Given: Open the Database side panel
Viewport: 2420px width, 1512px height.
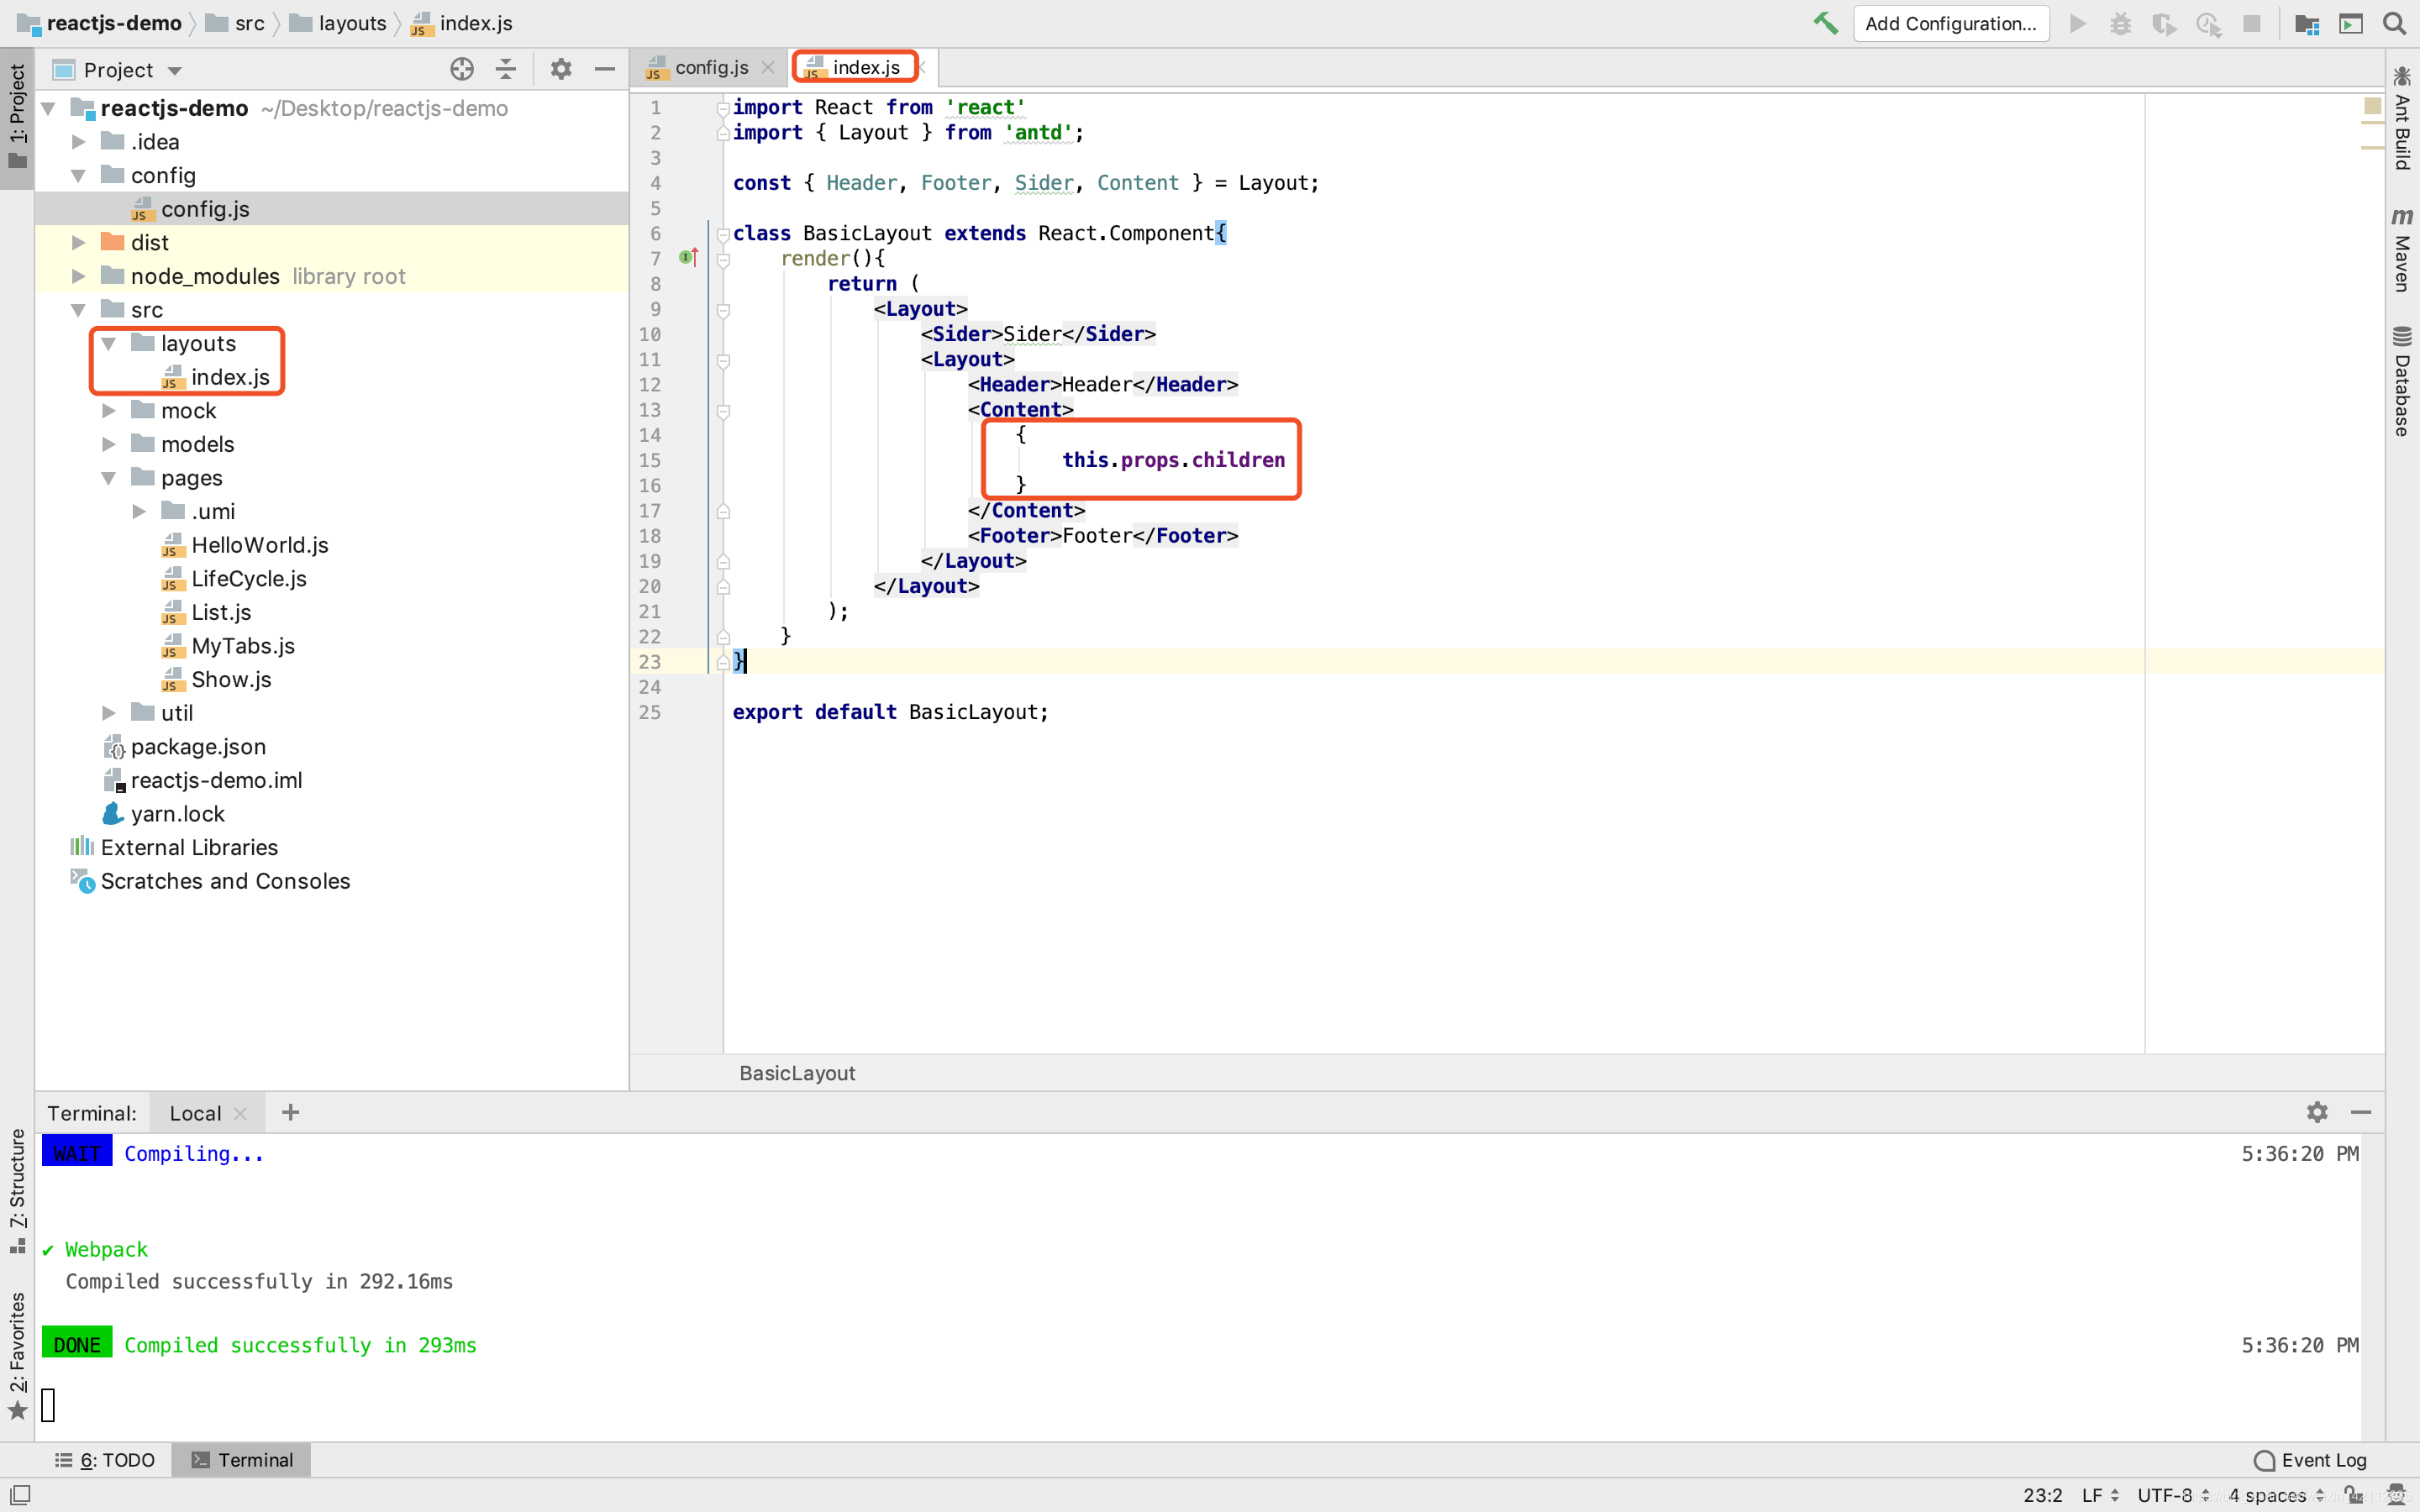Looking at the screenshot, I should (2402, 381).
